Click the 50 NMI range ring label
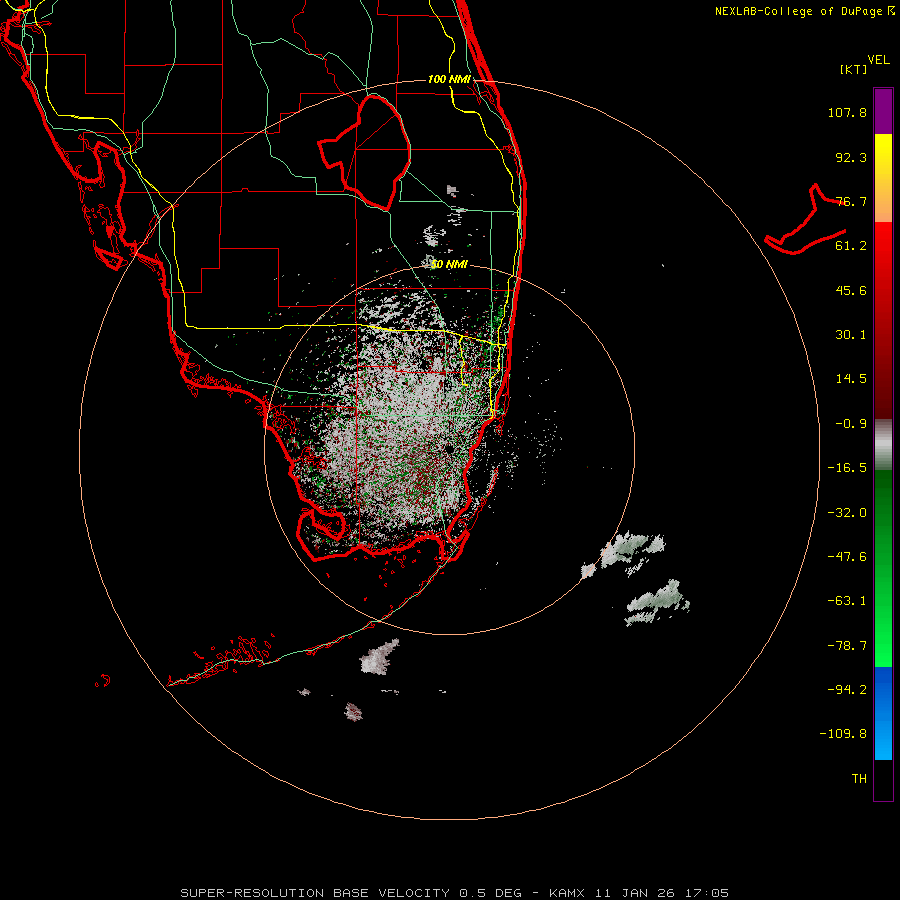The height and width of the screenshot is (900, 900). pos(449,265)
